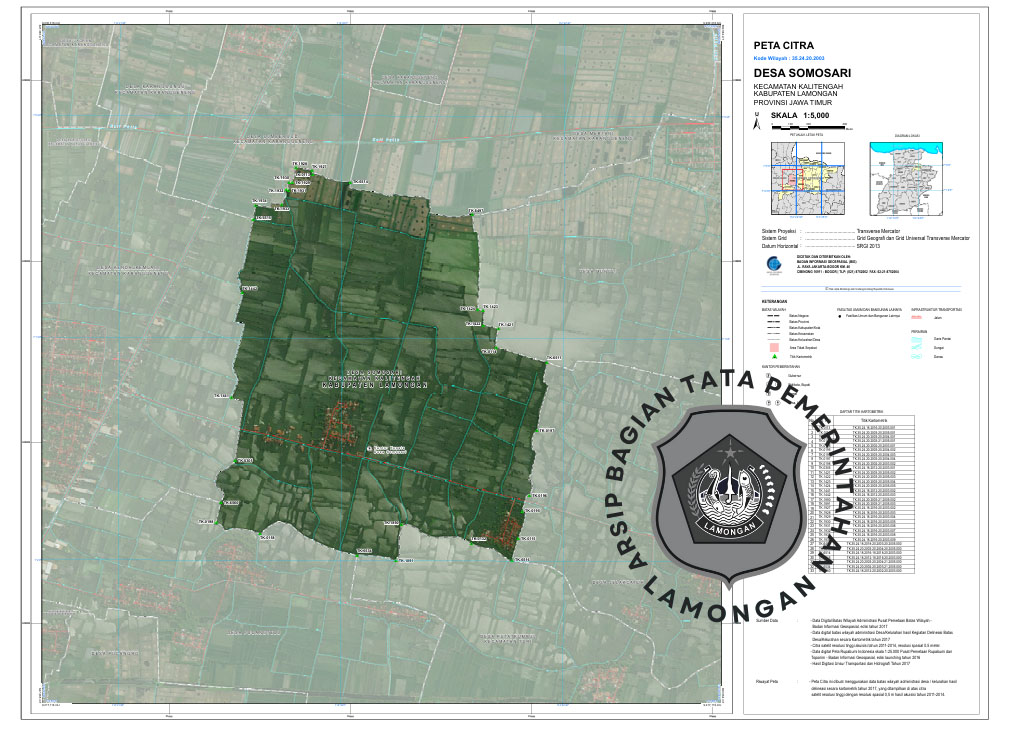
Task: Click the Batas Negara line symbol in legend
Action: coord(773,314)
